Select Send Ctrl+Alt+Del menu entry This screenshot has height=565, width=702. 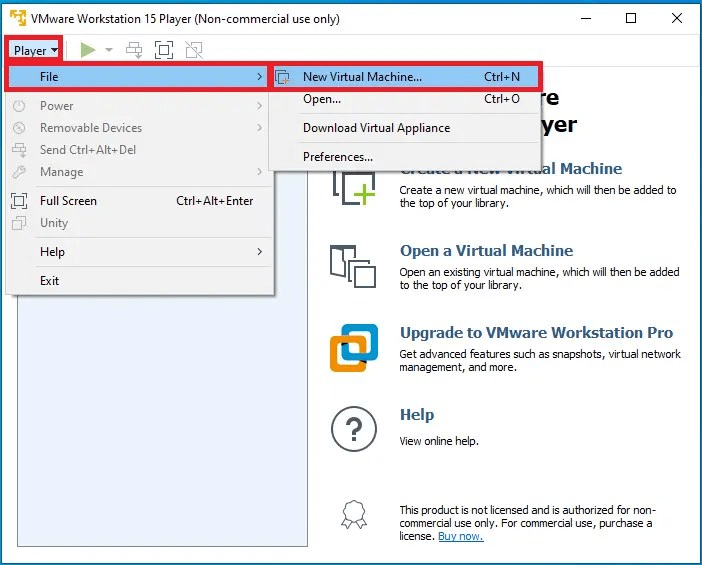[x=138, y=150]
